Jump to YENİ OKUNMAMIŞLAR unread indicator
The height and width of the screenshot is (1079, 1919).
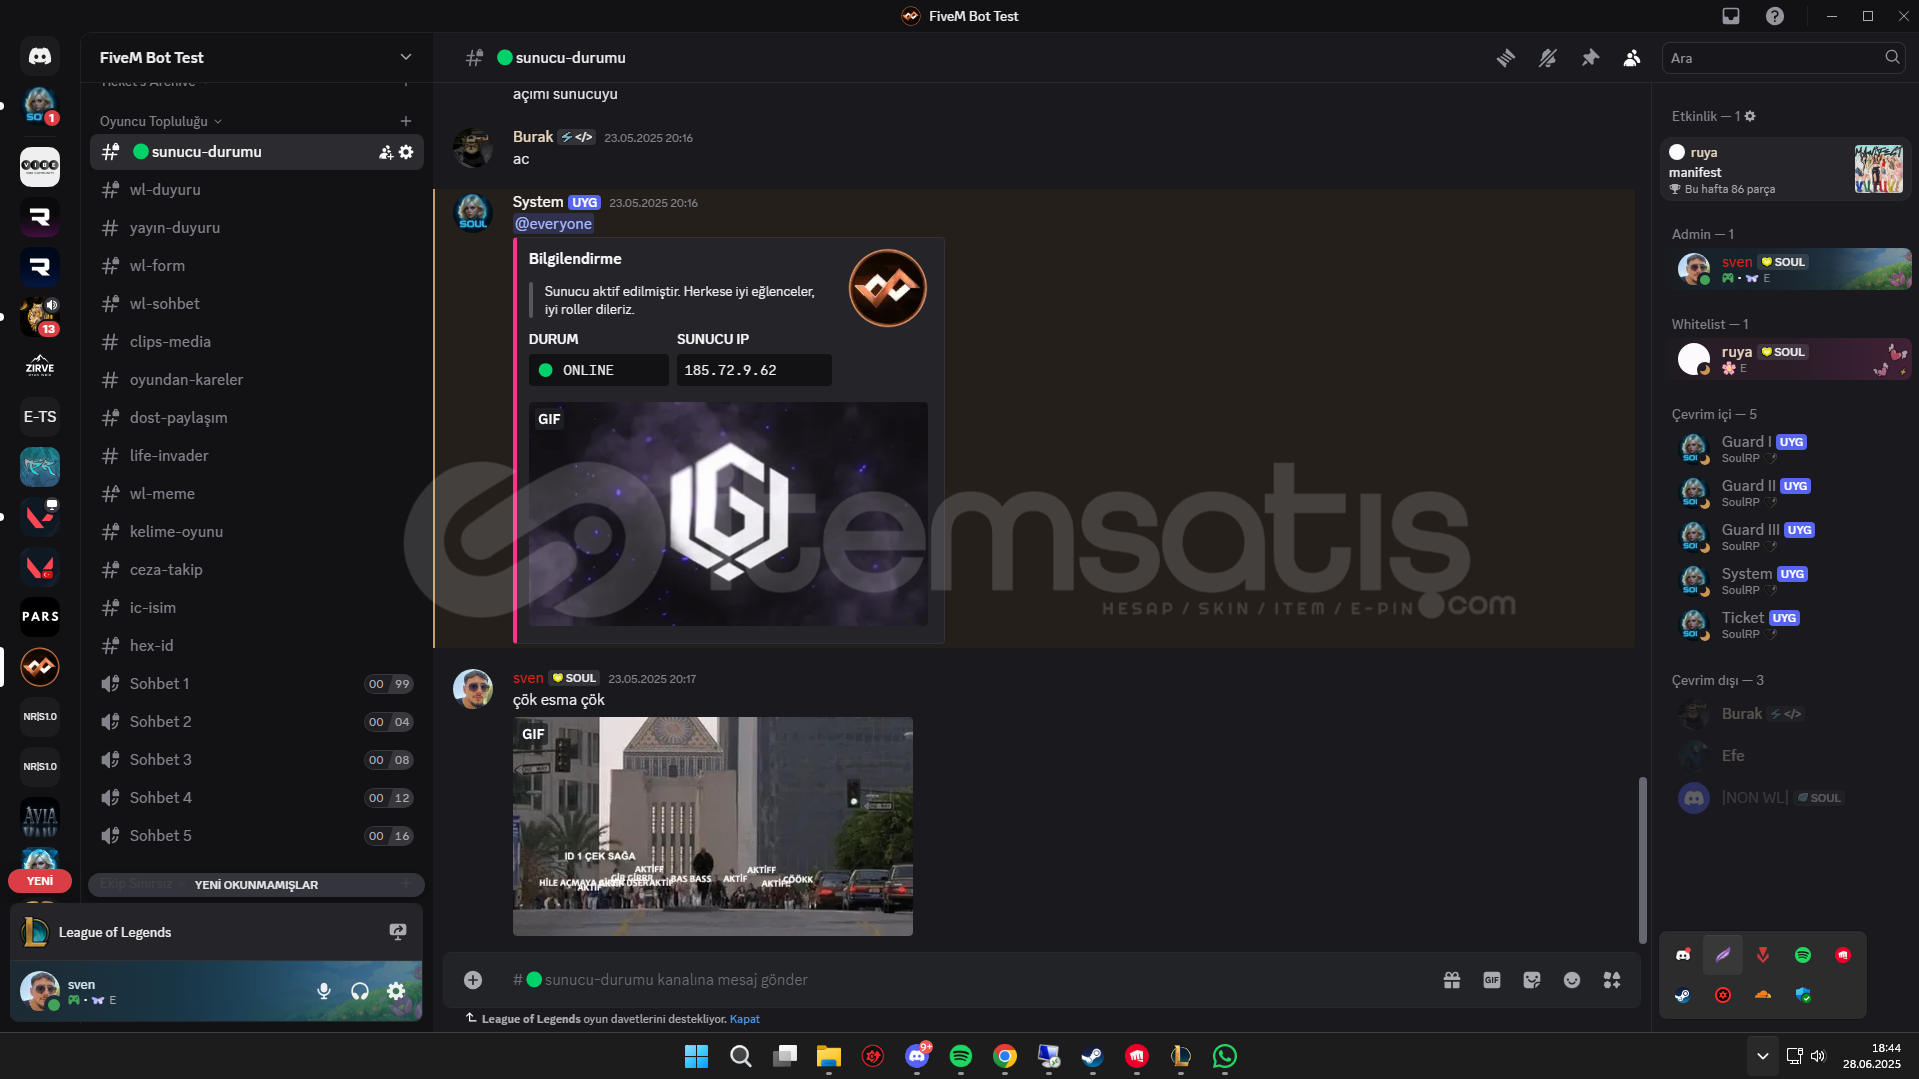coord(256,885)
